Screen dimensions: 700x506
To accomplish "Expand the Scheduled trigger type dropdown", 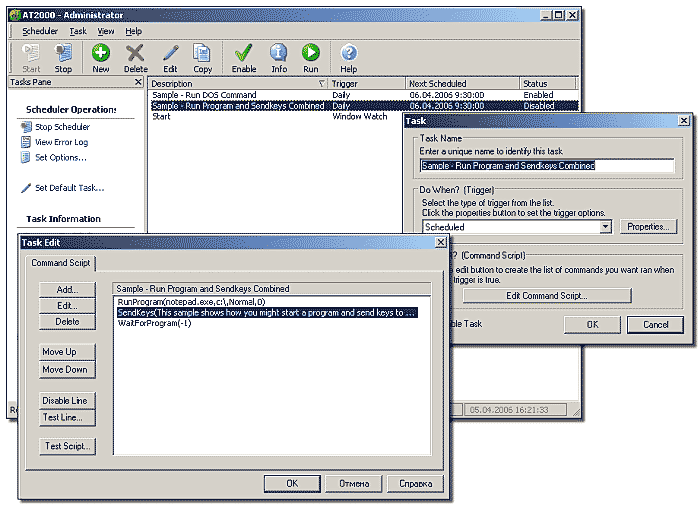I will click(x=606, y=227).
